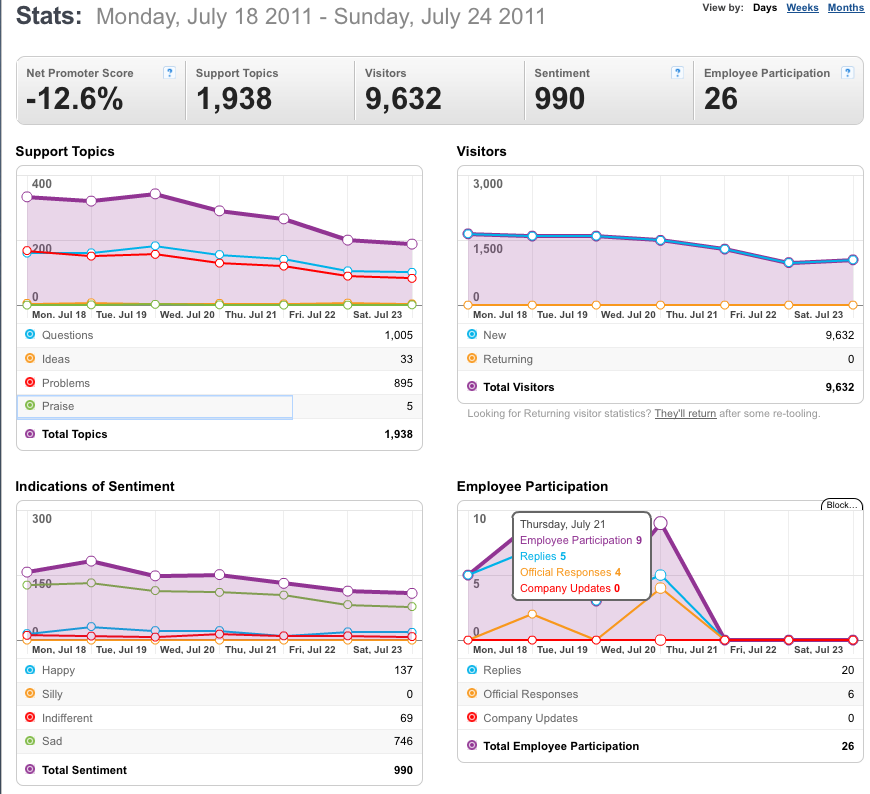
Task: Select the Days view option
Action: tap(765, 8)
